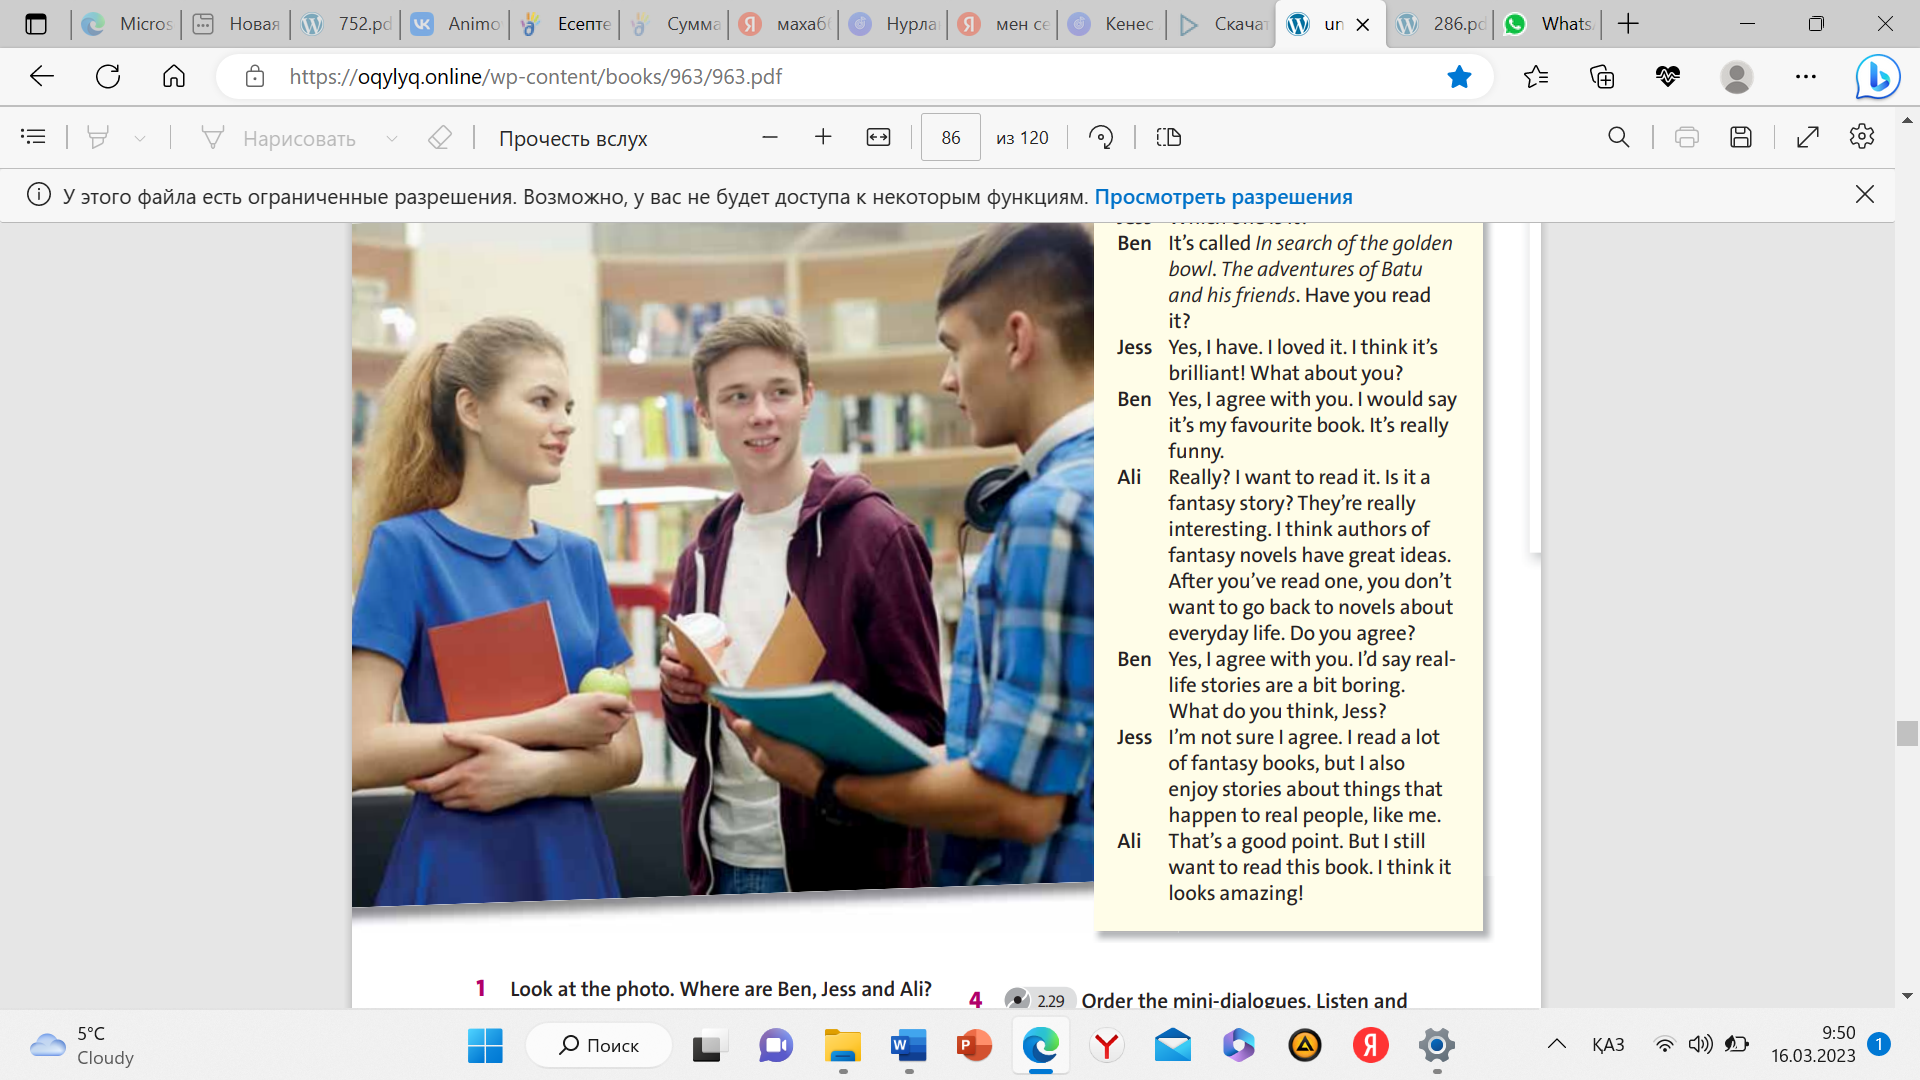
Task: Toggle the eraser tool
Action: [x=440, y=137]
